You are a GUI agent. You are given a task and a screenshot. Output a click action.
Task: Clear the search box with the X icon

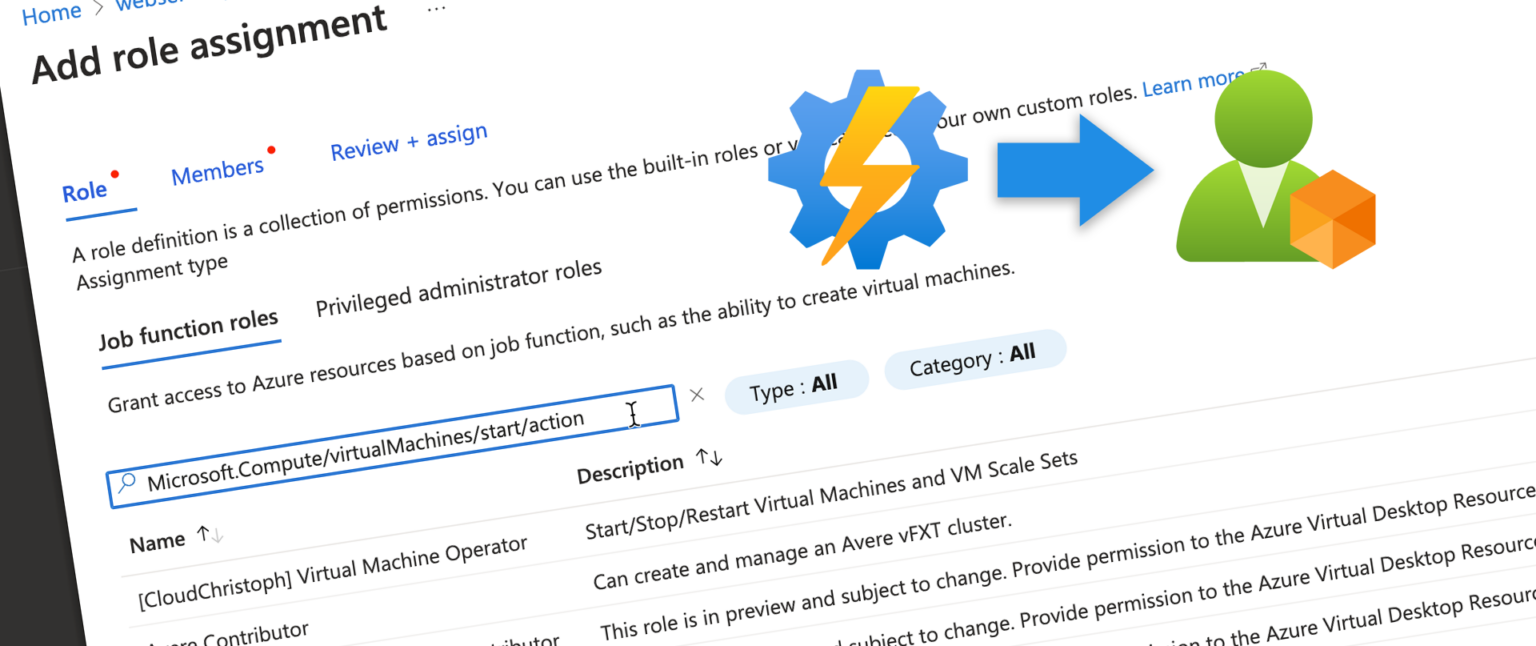[x=697, y=394]
